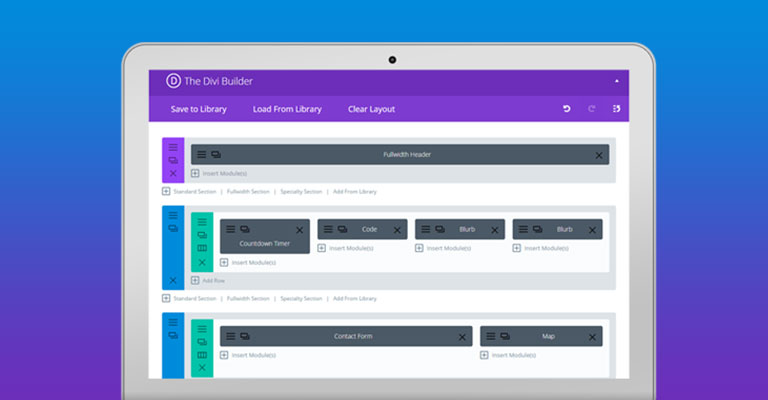Change column structure of Countdown Timer row
The width and height of the screenshot is (768, 400).
tap(202, 248)
